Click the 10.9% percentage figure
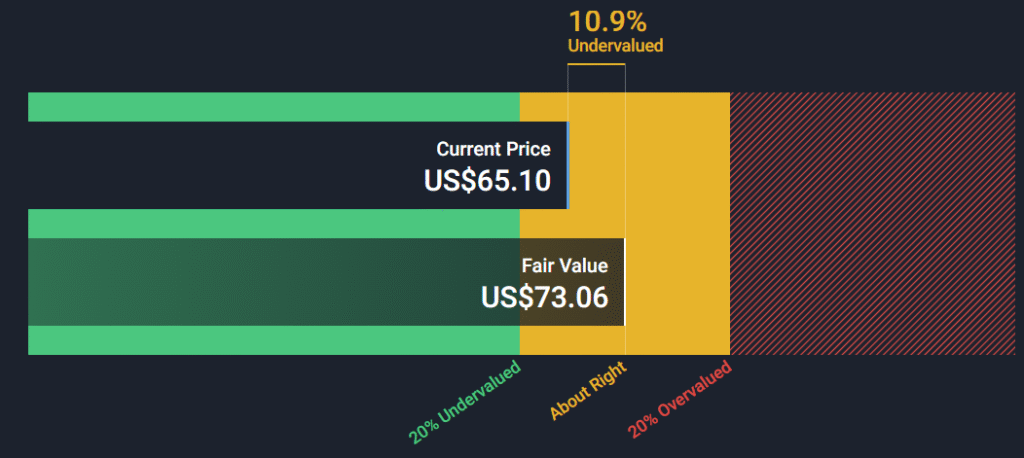Viewport: 1024px width, 458px height. click(x=607, y=22)
